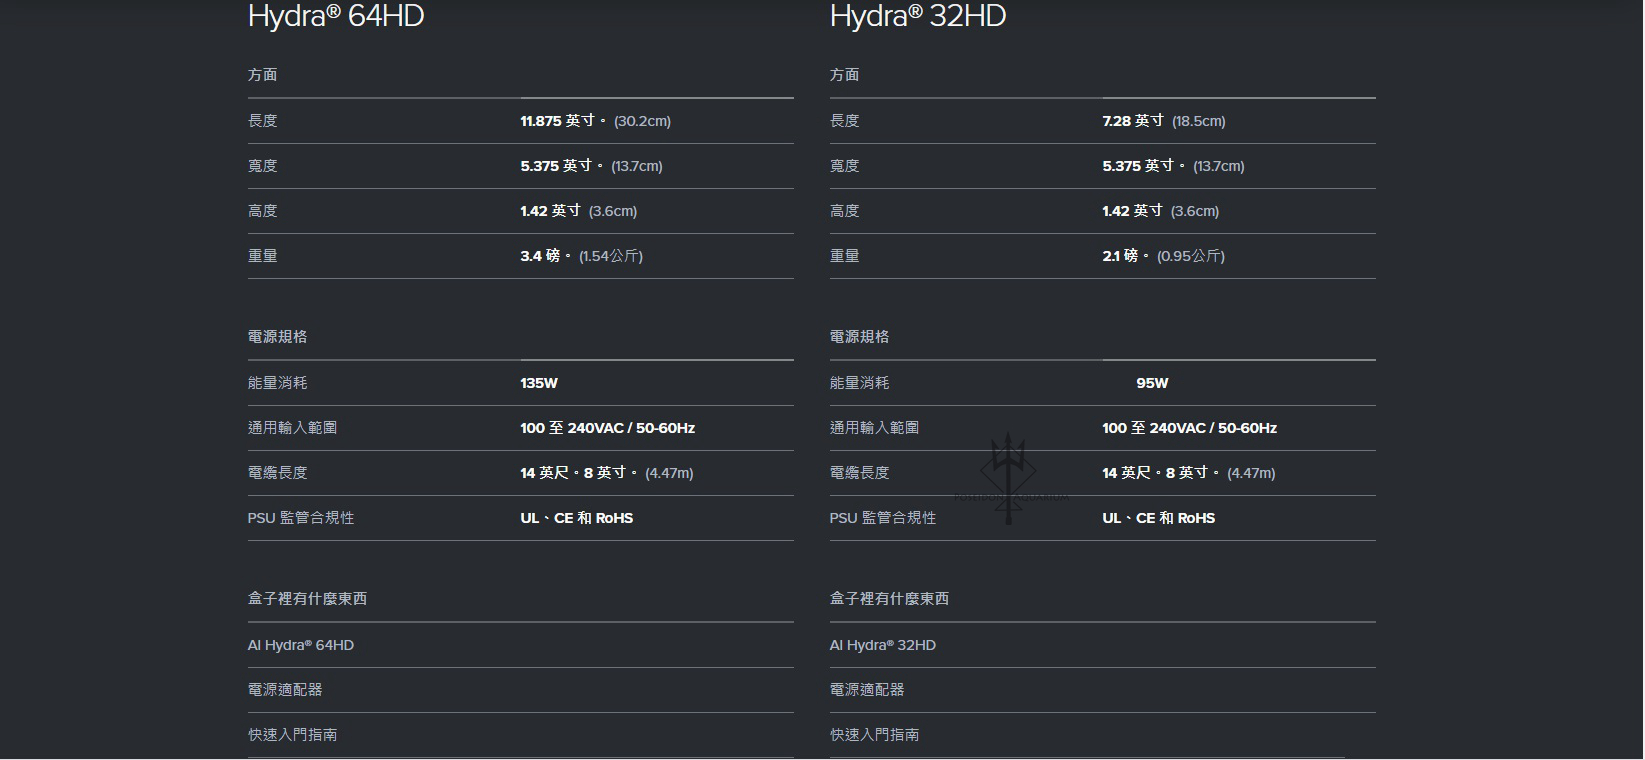1645x760 pixels.
Task: Click "盒子裡有什麼東西" header under Hydra 32HD
Action: click(890, 599)
